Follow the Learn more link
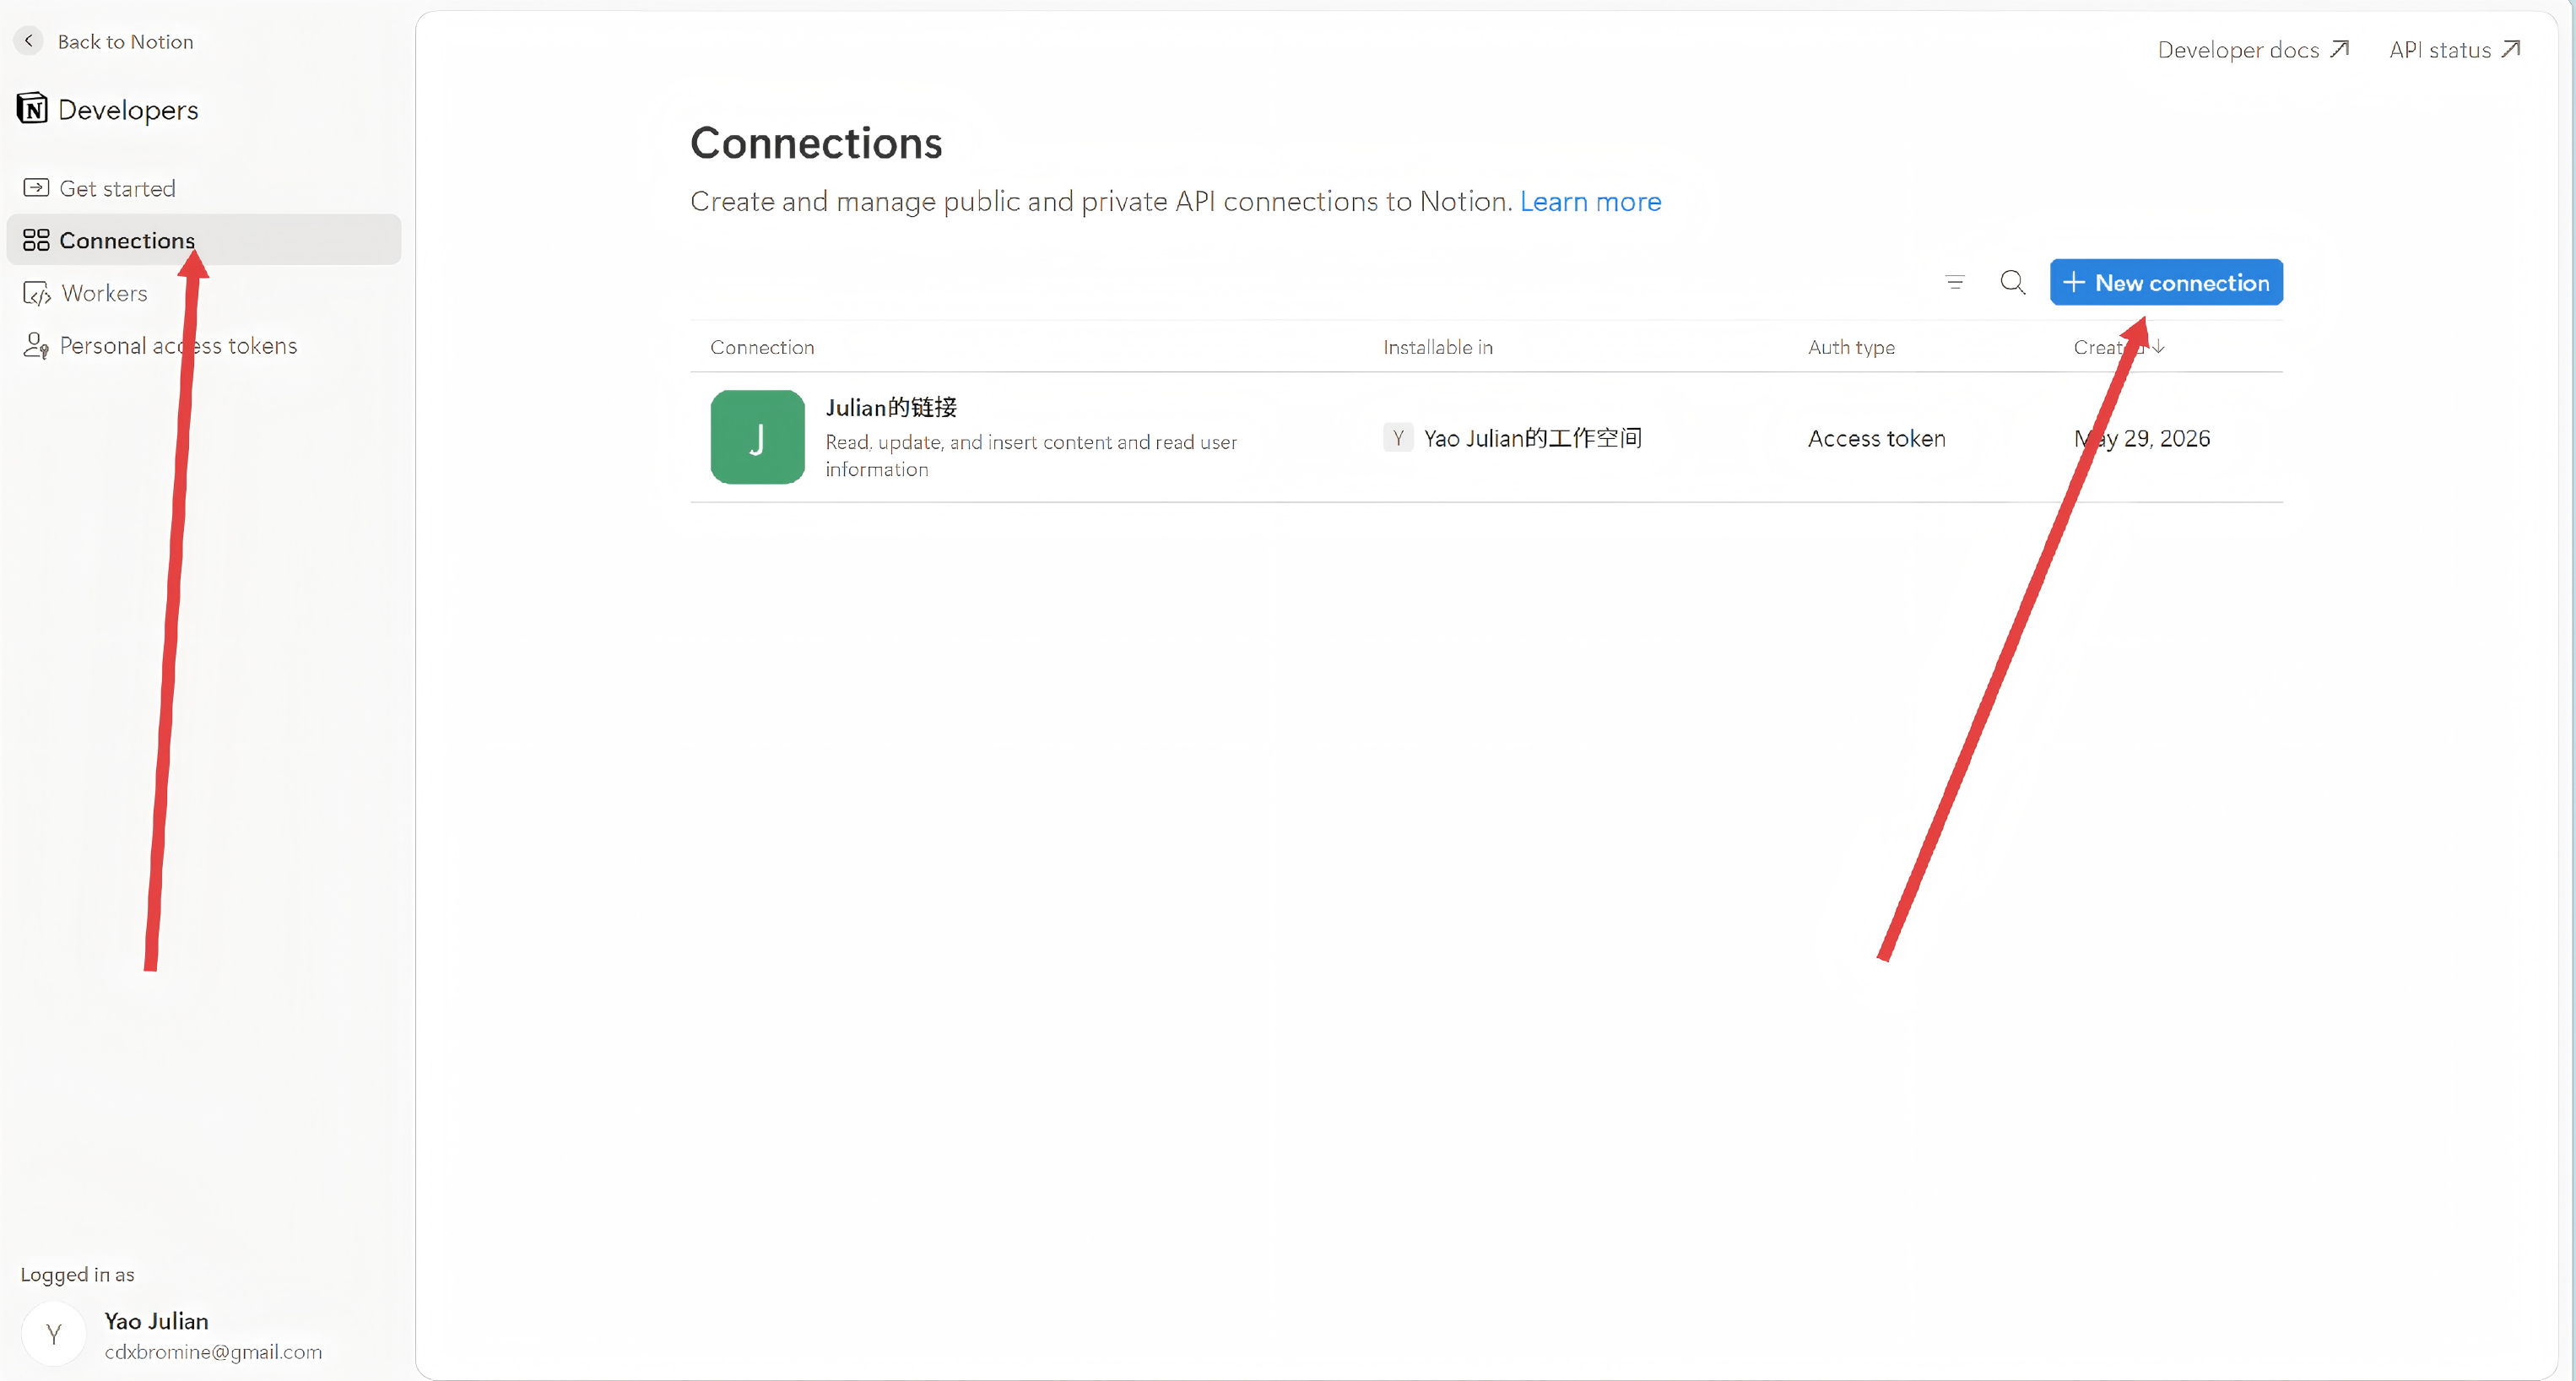This screenshot has height=1381, width=2576. [1590, 202]
